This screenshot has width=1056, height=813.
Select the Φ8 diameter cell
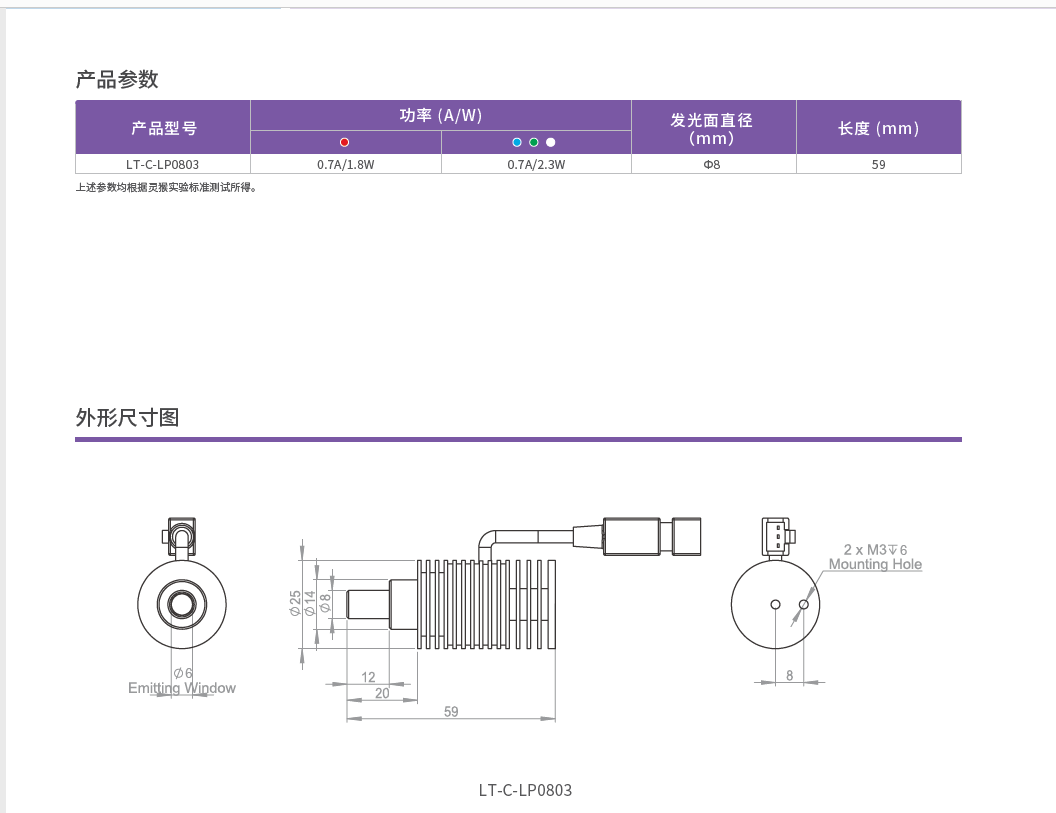click(x=713, y=164)
